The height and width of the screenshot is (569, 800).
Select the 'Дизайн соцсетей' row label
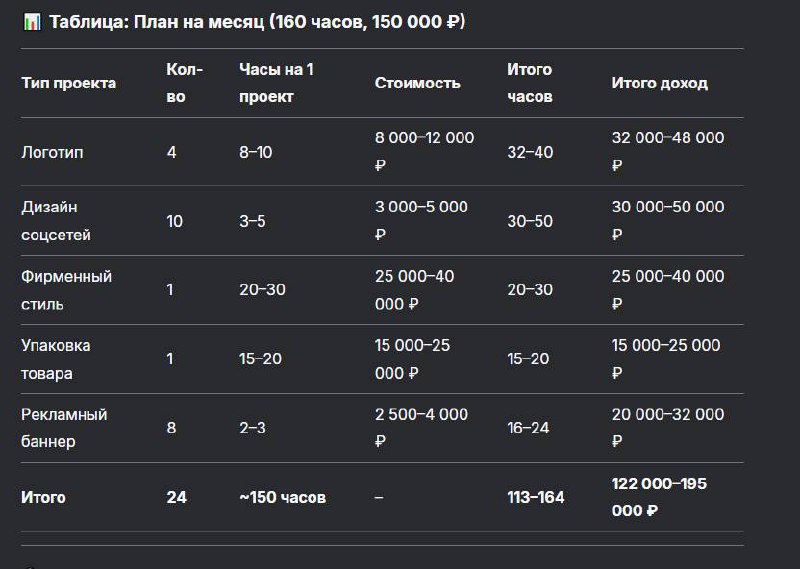[x=56, y=221]
